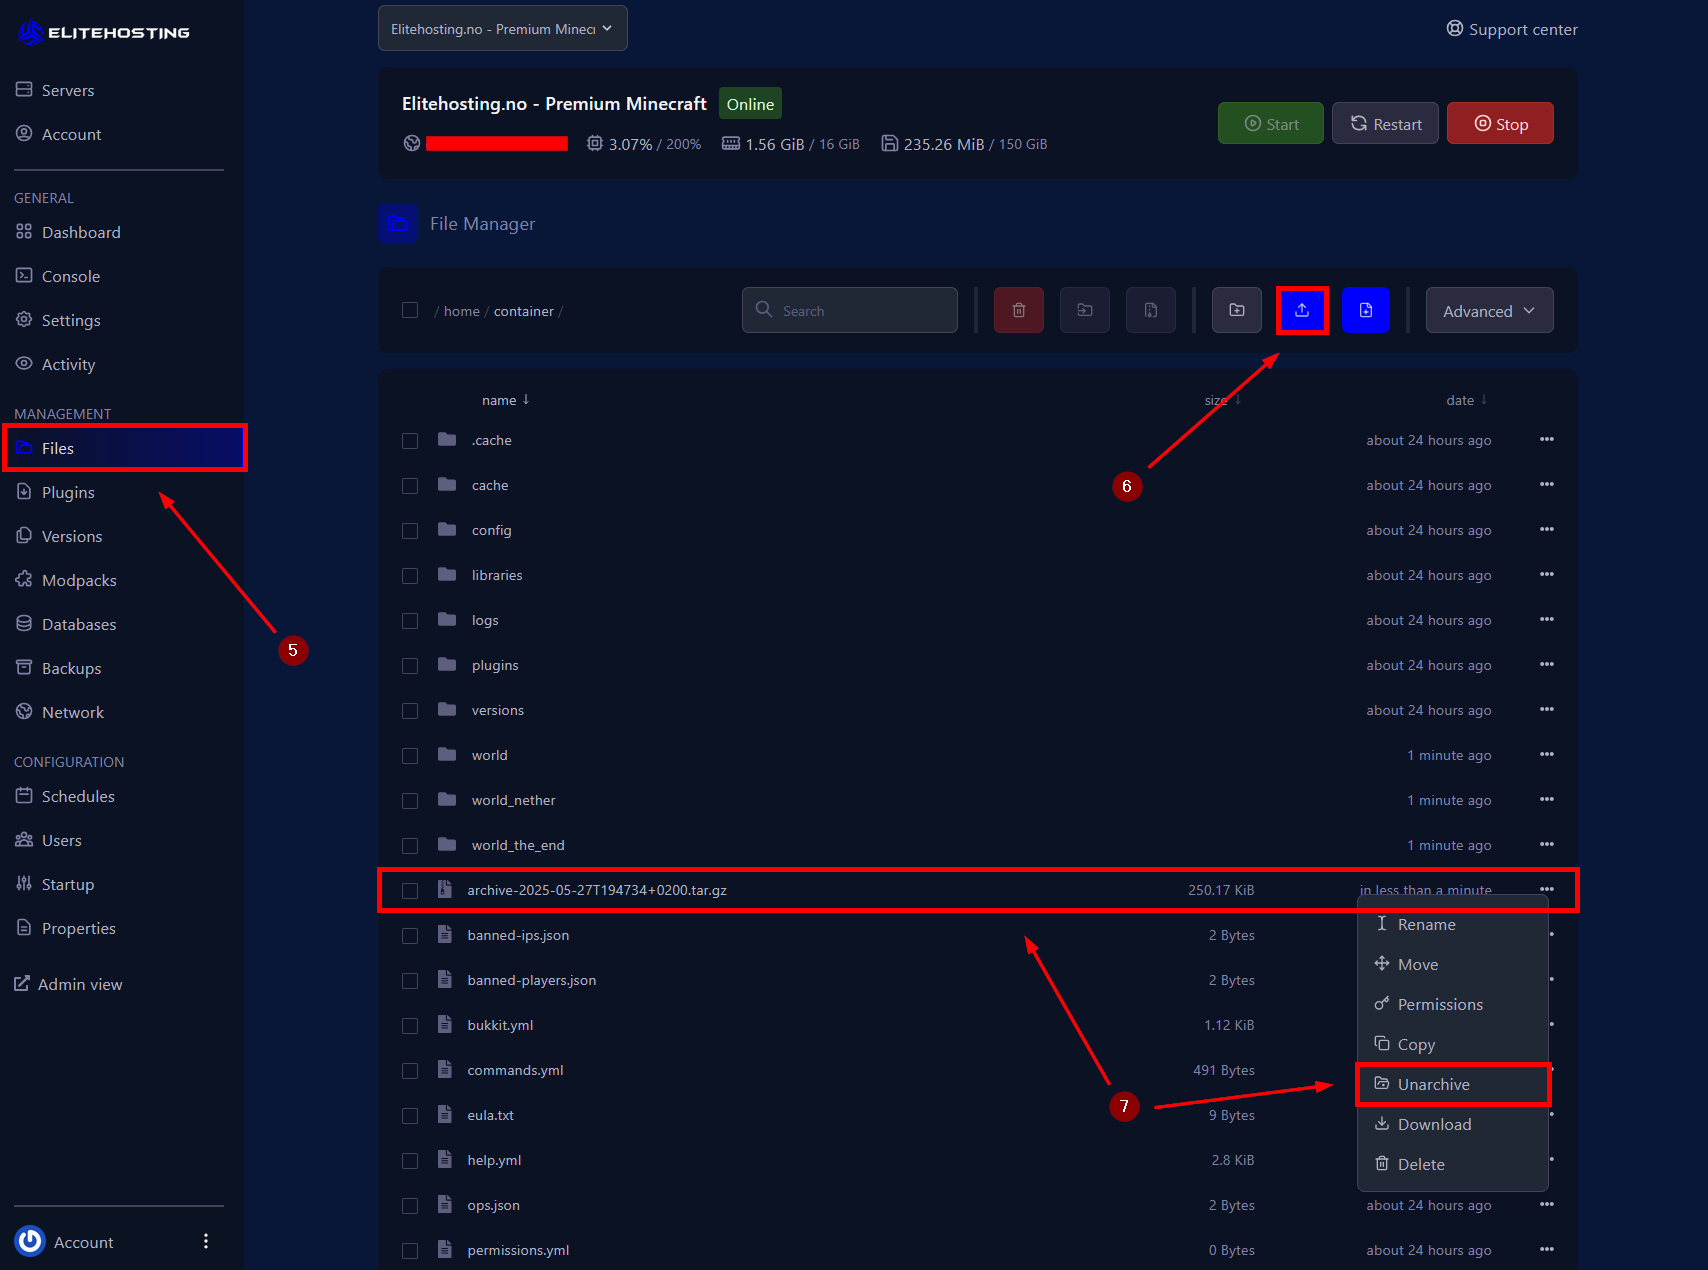Open Admin view link
This screenshot has width=1708, height=1270.
[x=68, y=984]
